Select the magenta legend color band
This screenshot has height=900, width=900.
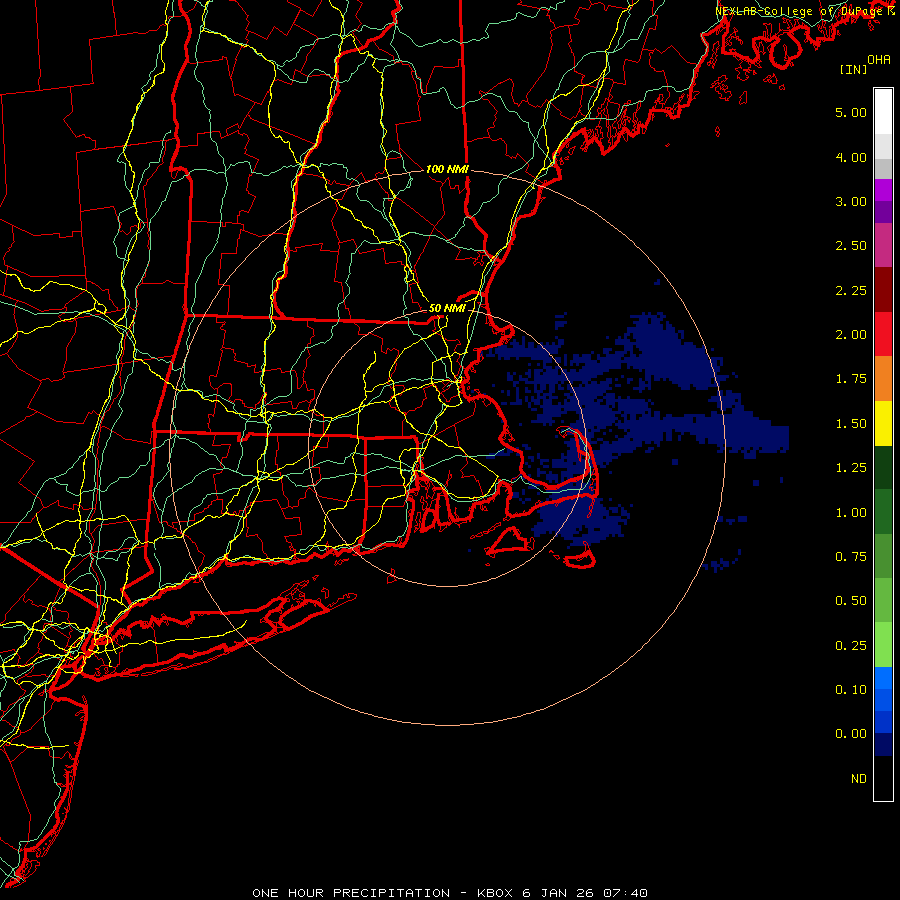(x=883, y=190)
